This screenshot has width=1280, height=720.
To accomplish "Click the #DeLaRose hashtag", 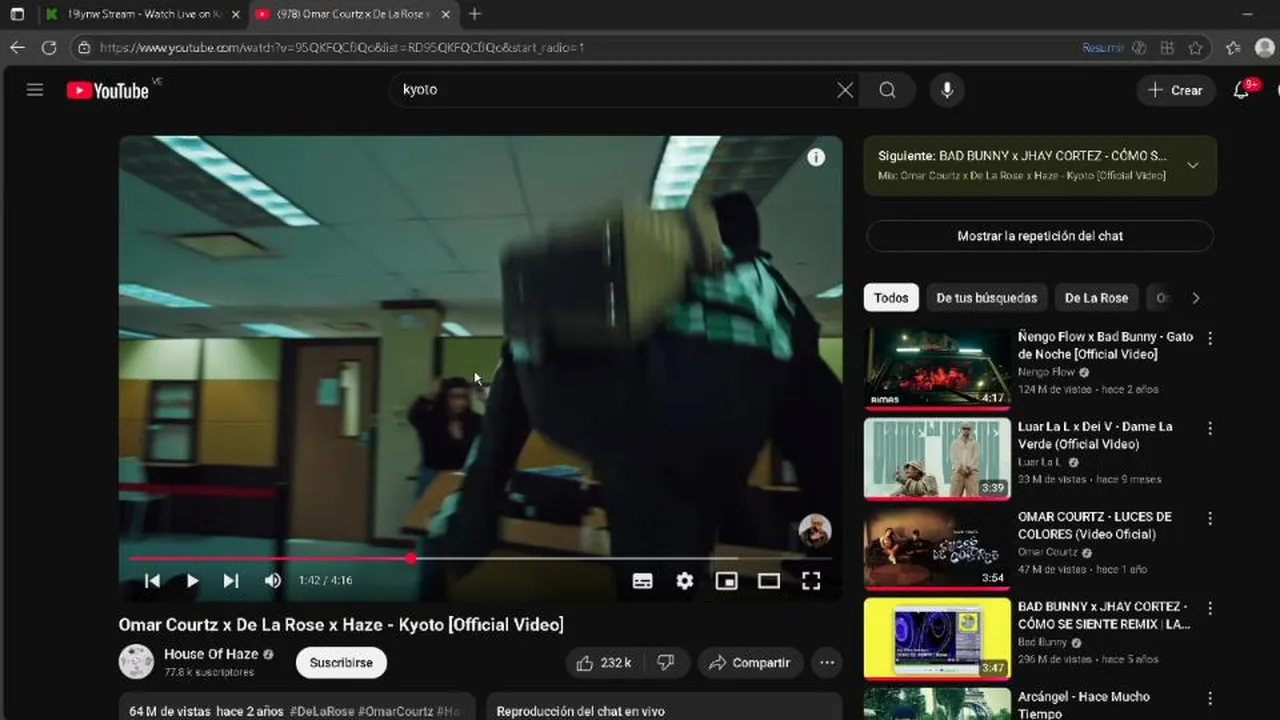I will (x=322, y=711).
